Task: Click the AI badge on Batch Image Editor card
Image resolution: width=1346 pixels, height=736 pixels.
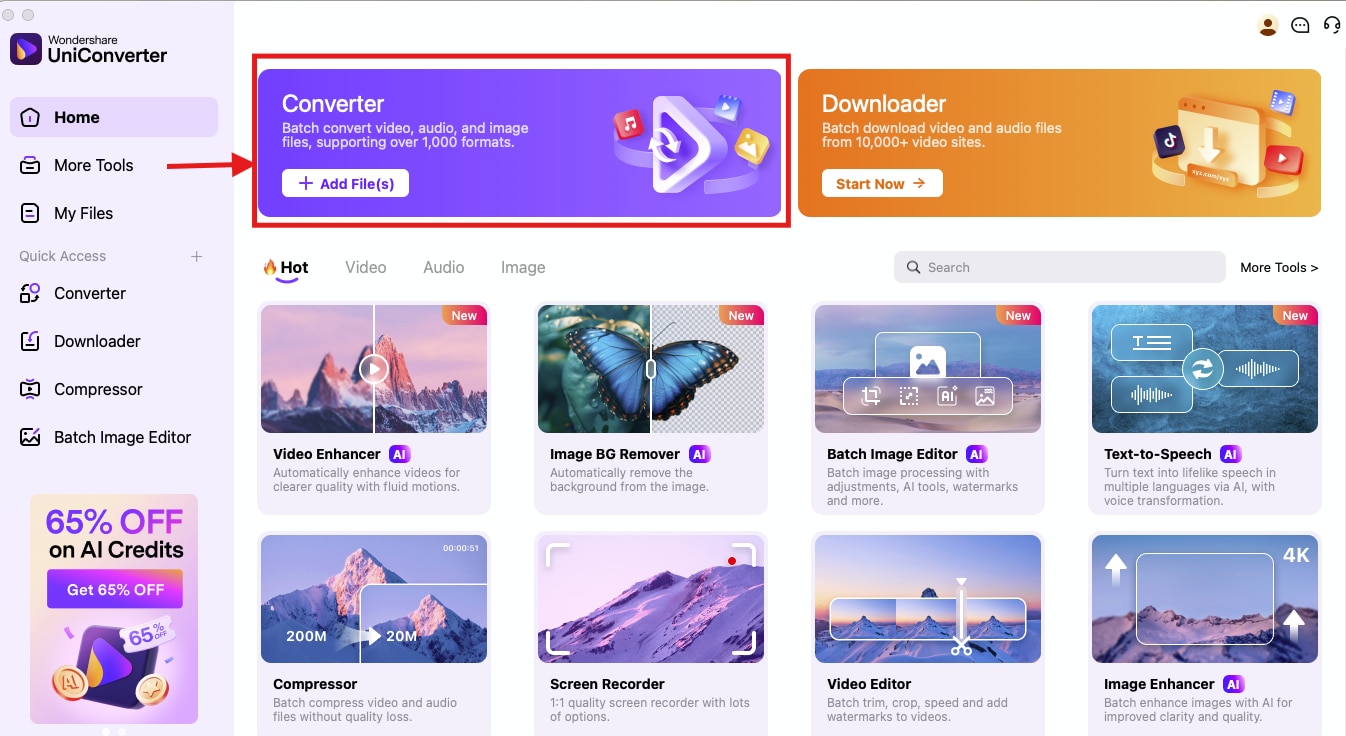Action: (977, 454)
